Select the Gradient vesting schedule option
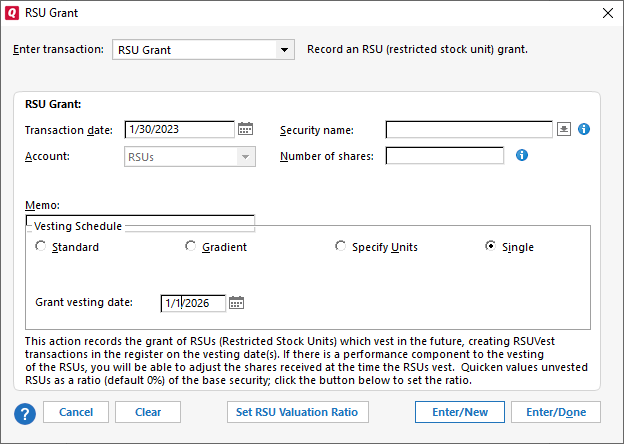 (x=191, y=247)
